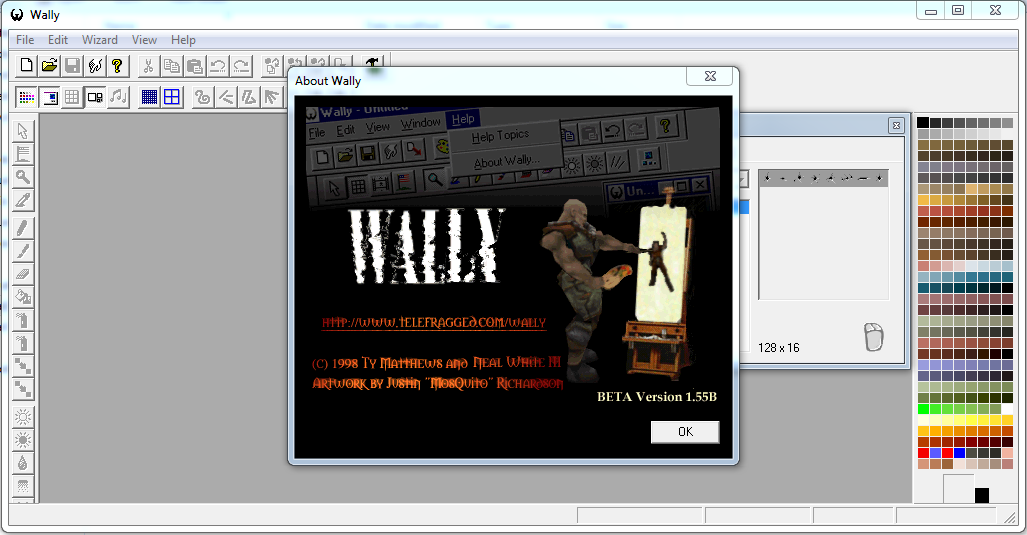Screen dimensions: 1027x535
Task: Pick the pure blue palette swatch
Action: click(x=960, y=453)
